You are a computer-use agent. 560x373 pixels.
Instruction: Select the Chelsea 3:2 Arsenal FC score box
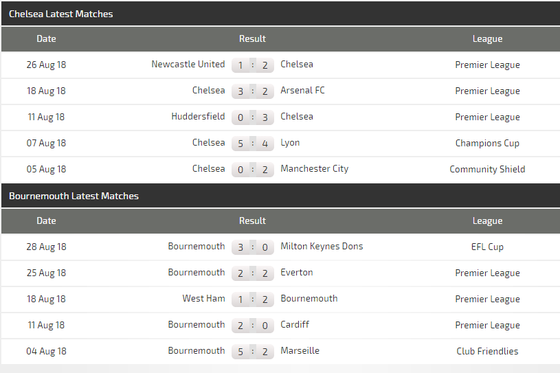252,91
